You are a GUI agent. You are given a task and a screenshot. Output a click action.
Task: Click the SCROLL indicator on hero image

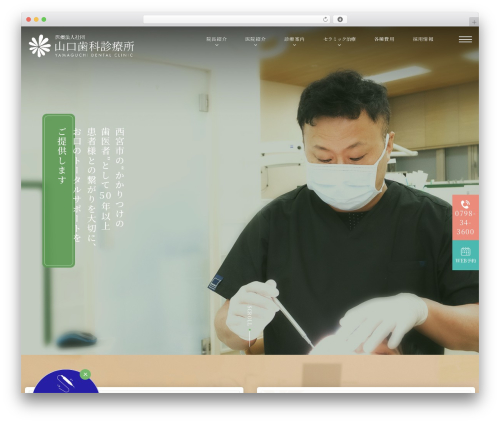[249, 325]
